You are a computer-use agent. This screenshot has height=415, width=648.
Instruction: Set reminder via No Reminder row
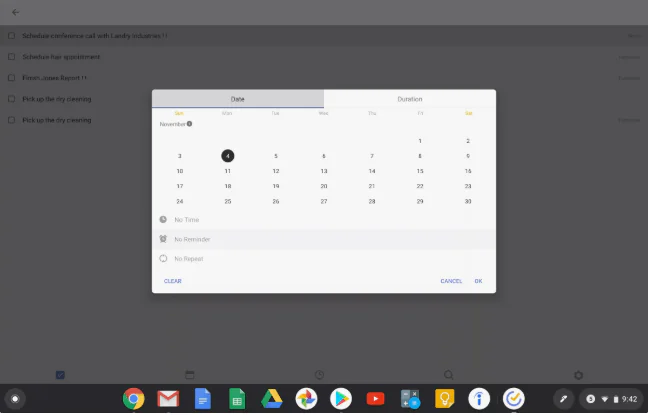324,239
